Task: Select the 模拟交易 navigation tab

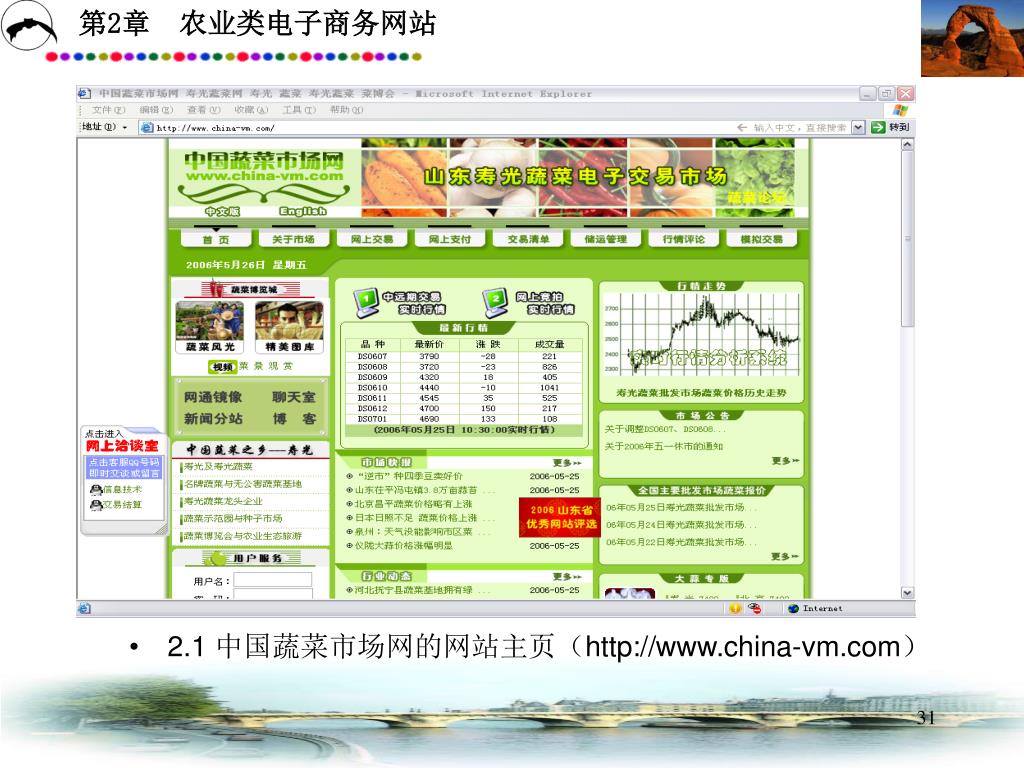Action: 761,240
